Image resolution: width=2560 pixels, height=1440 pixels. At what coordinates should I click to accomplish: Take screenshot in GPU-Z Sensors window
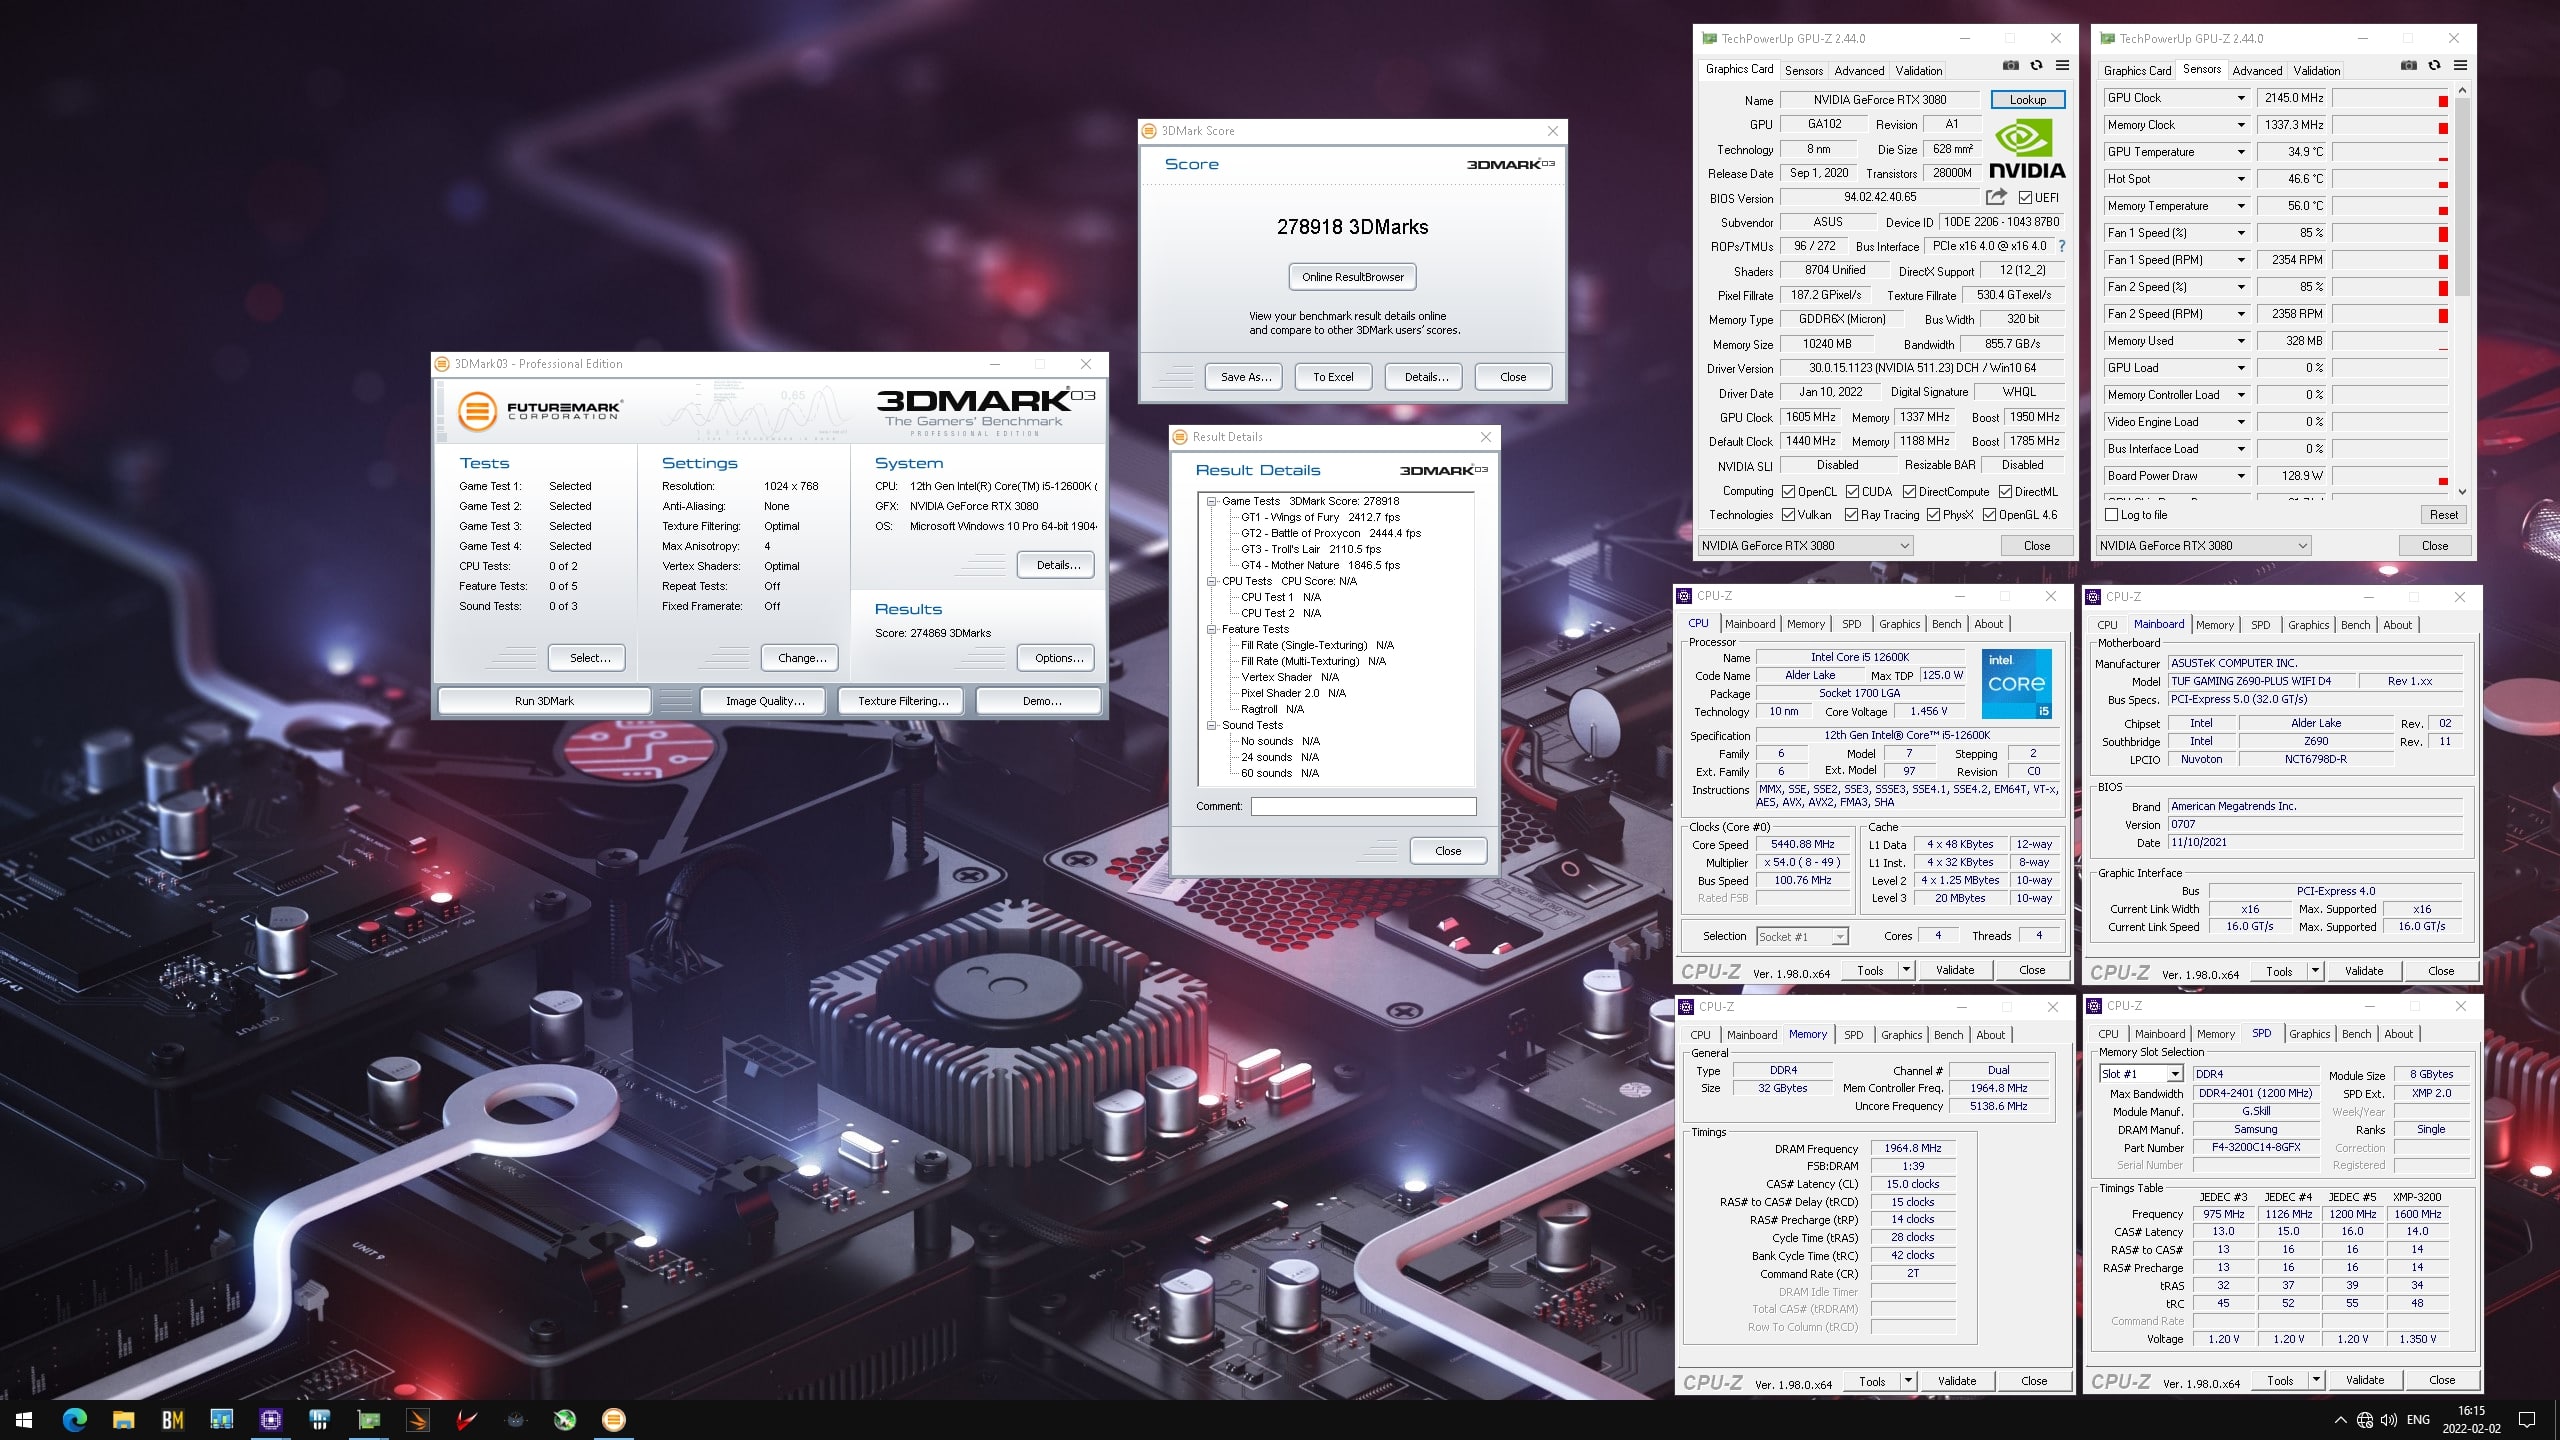click(2408, 66)
